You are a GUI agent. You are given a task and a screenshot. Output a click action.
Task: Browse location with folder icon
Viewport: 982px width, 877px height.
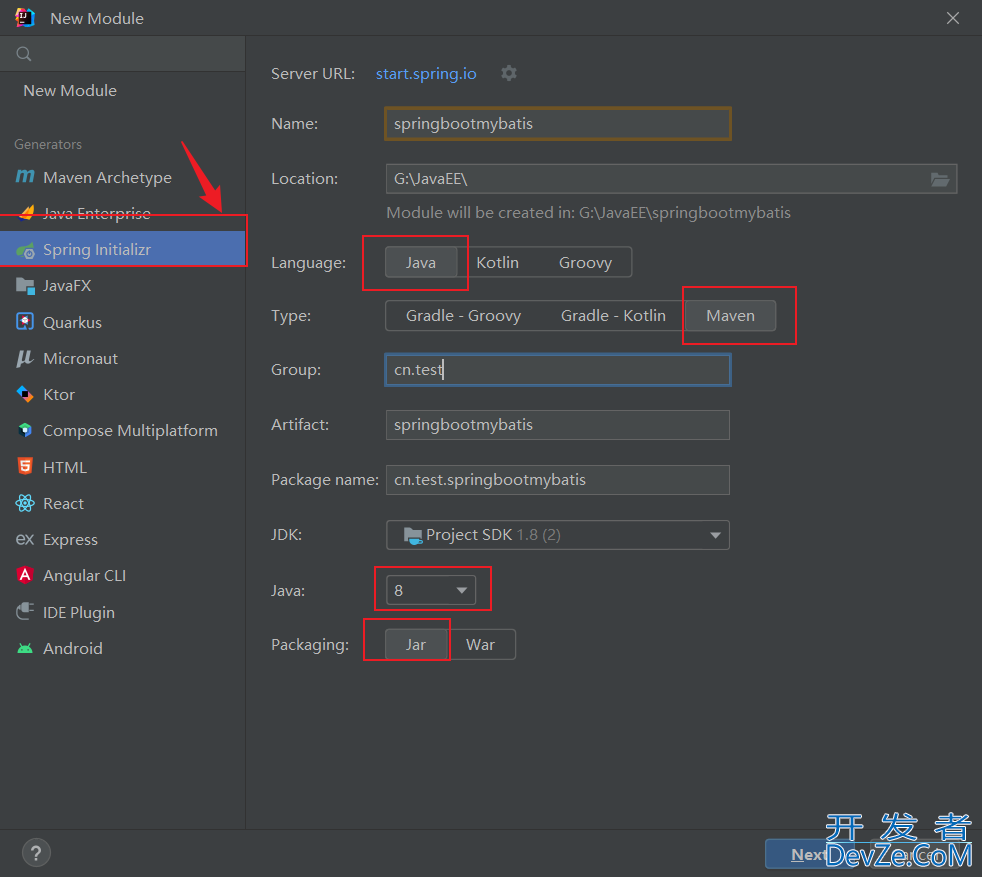[939, 180]
